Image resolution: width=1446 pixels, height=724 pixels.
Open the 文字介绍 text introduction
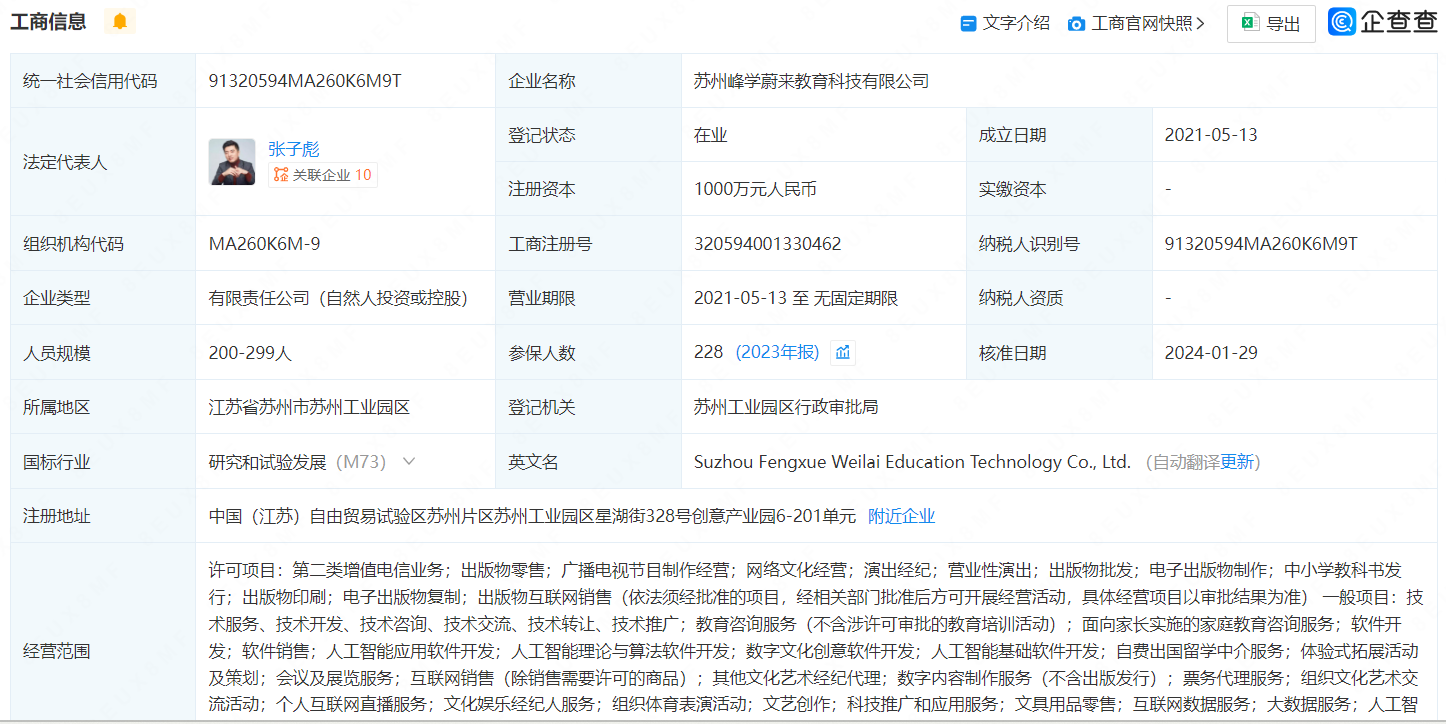coord(1016,23)
